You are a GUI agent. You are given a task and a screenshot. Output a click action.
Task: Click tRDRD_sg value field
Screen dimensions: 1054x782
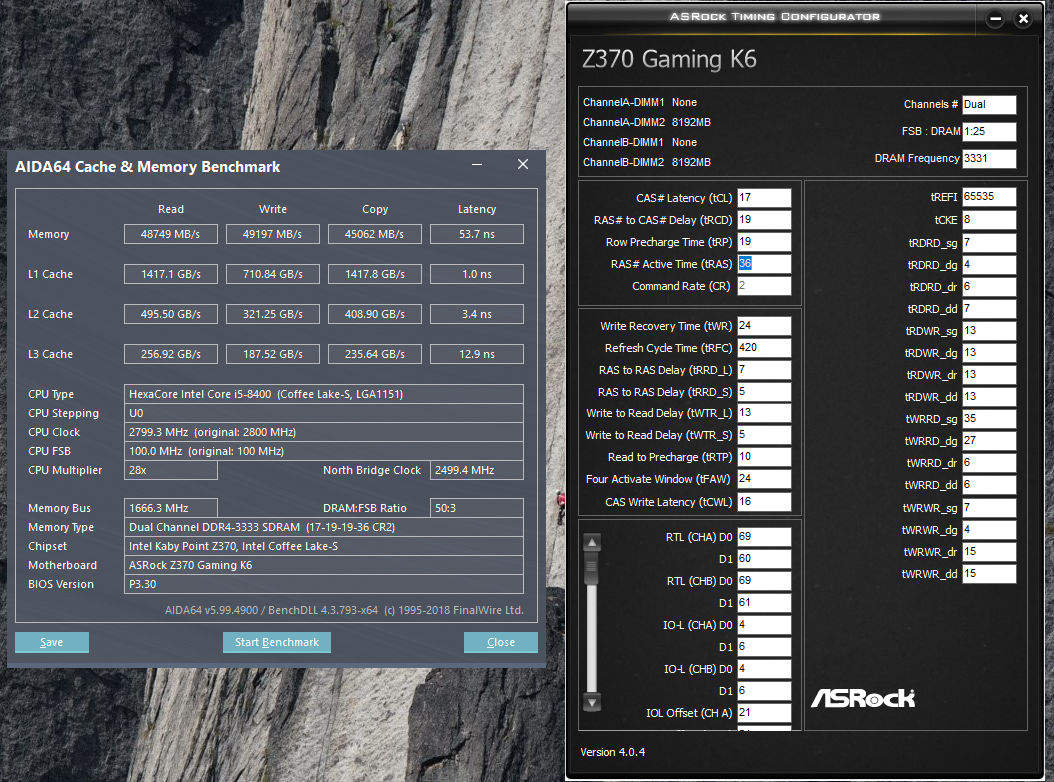pos(989,243)
